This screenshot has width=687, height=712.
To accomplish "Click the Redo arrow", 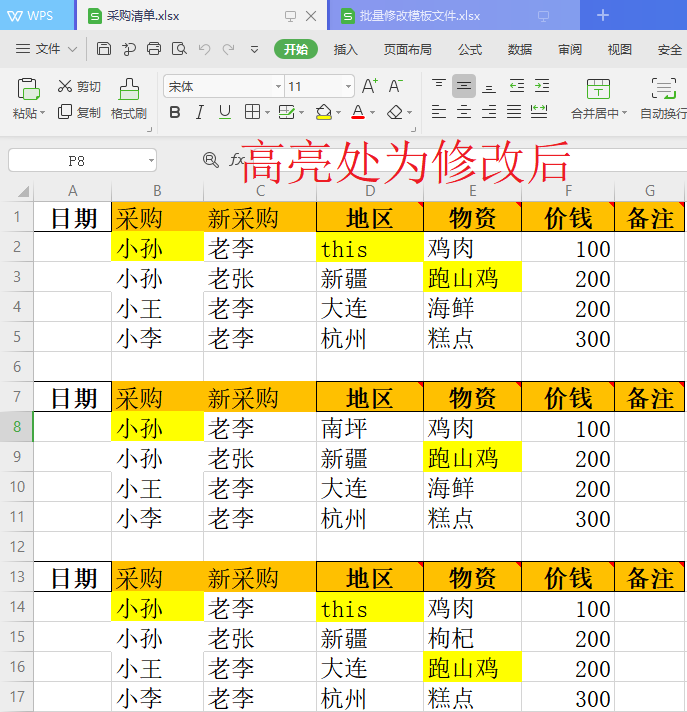I will [228, 49].
